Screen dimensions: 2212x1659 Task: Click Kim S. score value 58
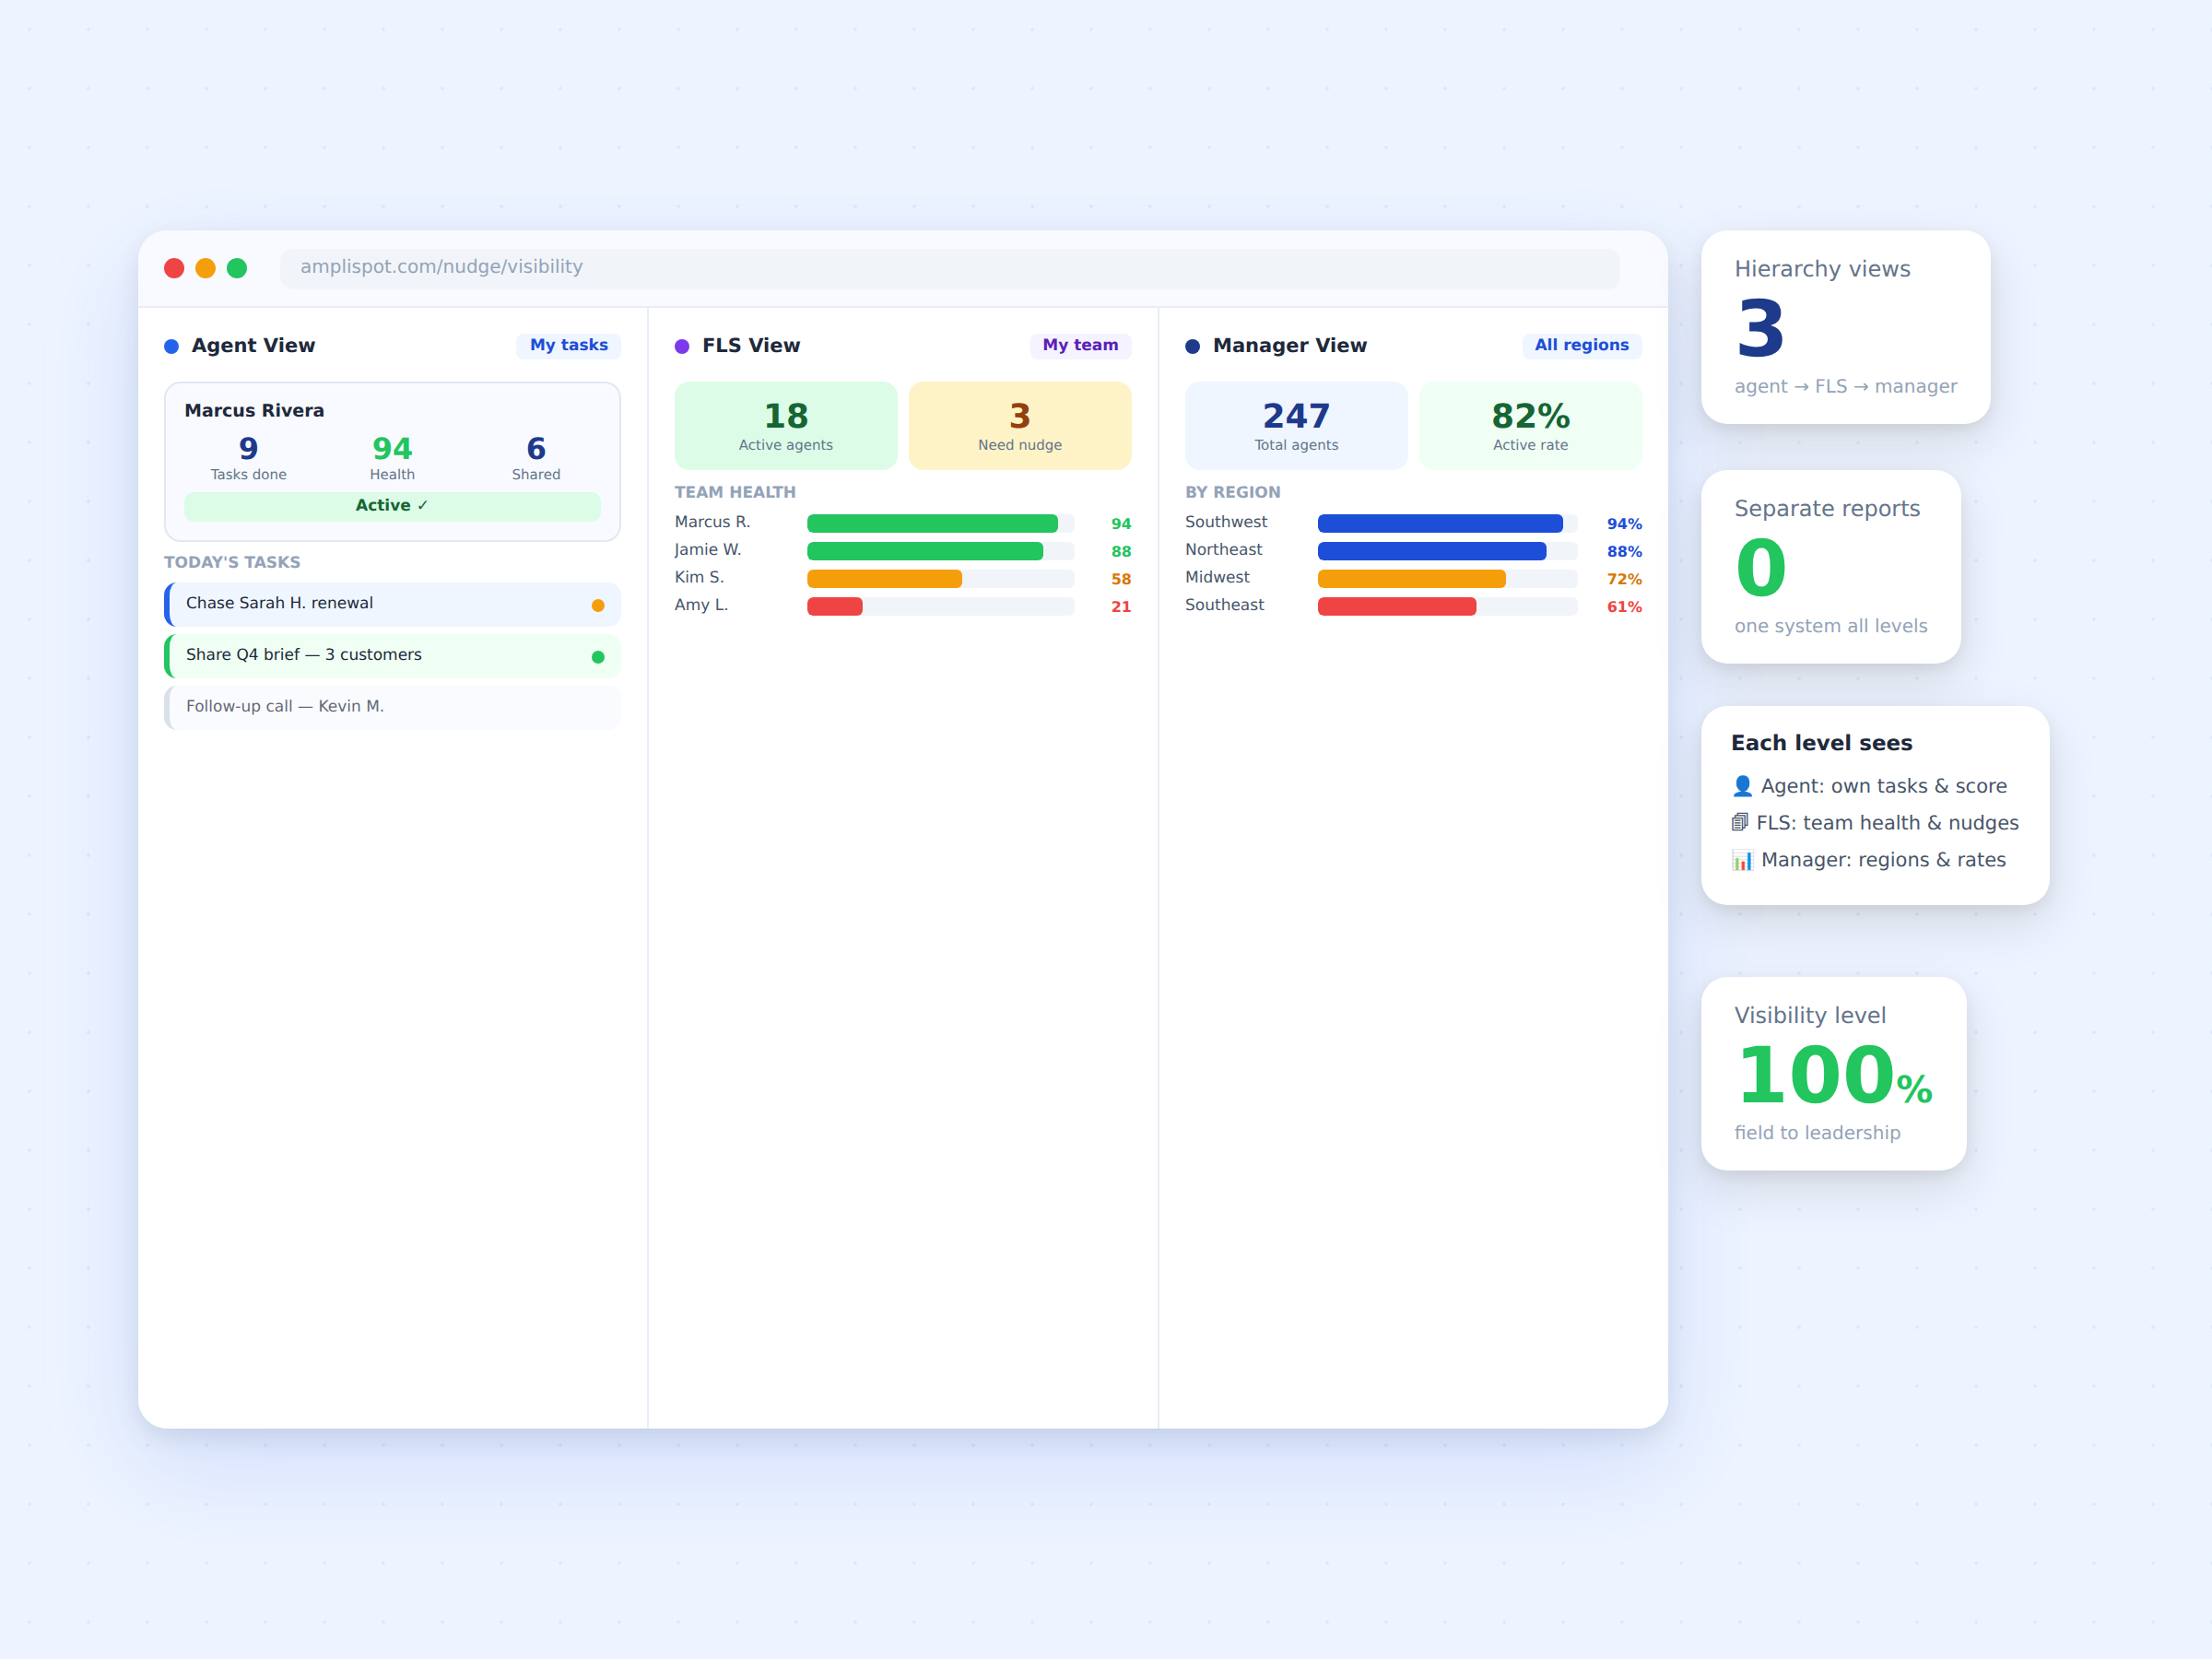point(1121,579)
